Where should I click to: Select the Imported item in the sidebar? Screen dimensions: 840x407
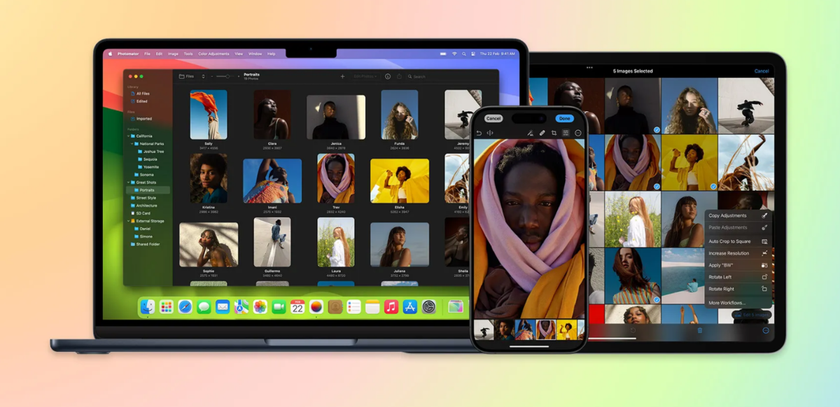point(148,119)
